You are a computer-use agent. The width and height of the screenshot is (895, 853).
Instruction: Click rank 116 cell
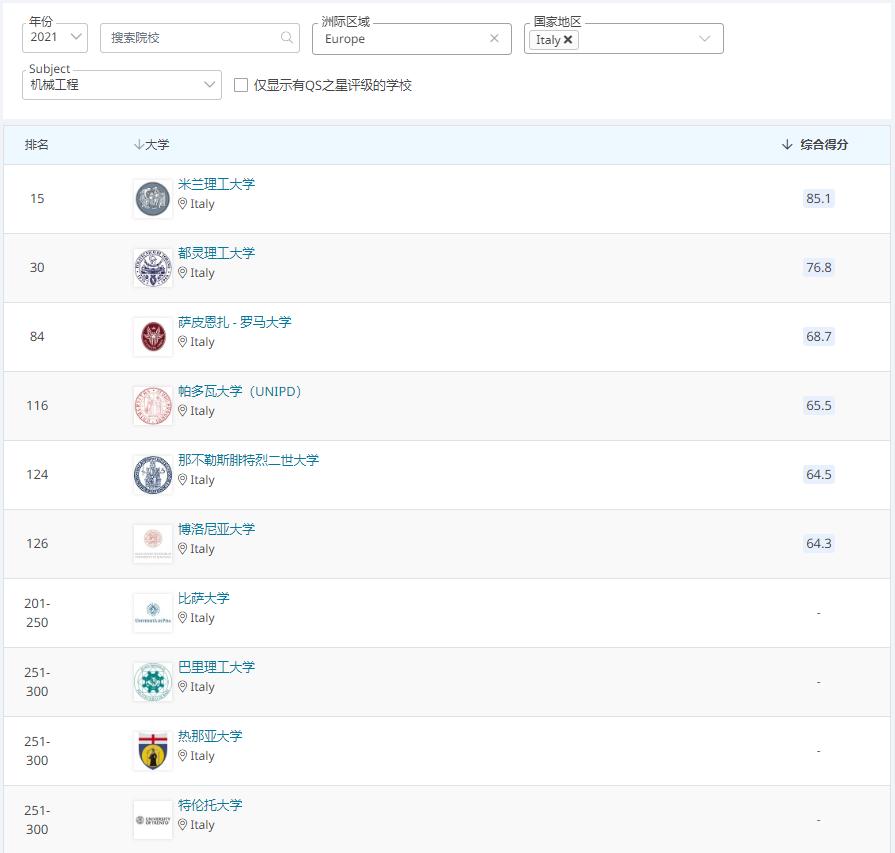[37, 406]
